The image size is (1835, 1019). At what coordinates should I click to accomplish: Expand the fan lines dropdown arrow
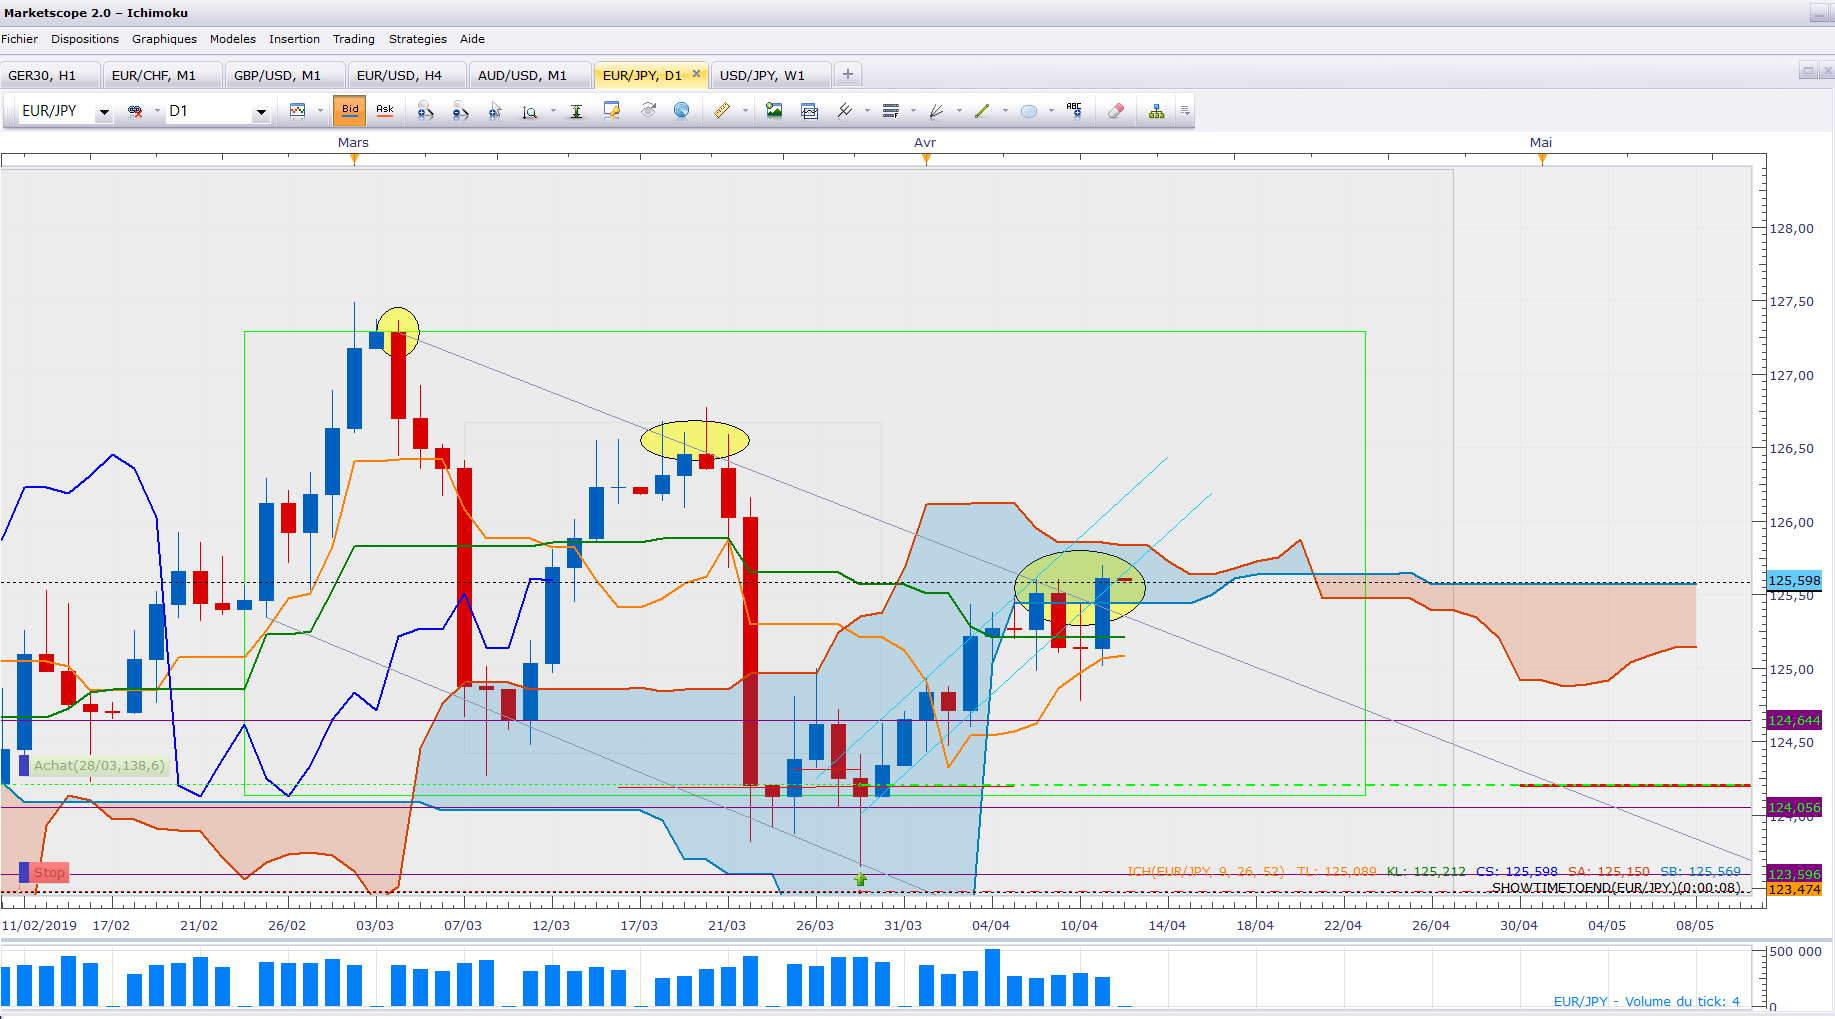click(x=959, y=111)
